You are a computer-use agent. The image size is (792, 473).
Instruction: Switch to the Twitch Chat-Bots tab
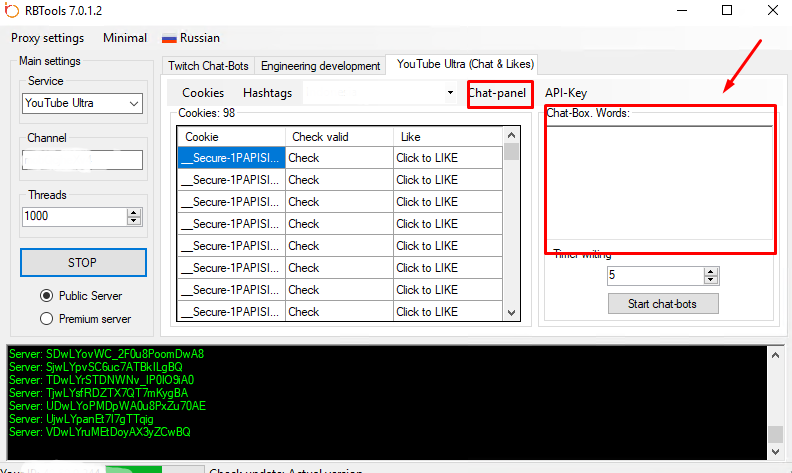(x=208, y=65)
